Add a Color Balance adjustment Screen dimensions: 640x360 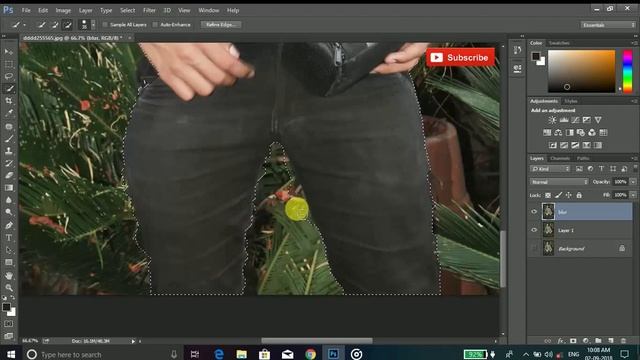pos(558,133)
